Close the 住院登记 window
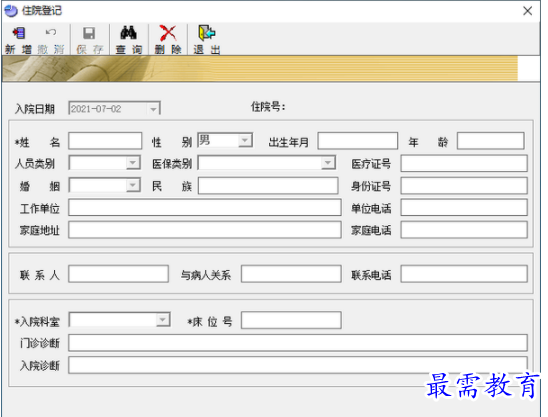 click(x=528, y=11)
